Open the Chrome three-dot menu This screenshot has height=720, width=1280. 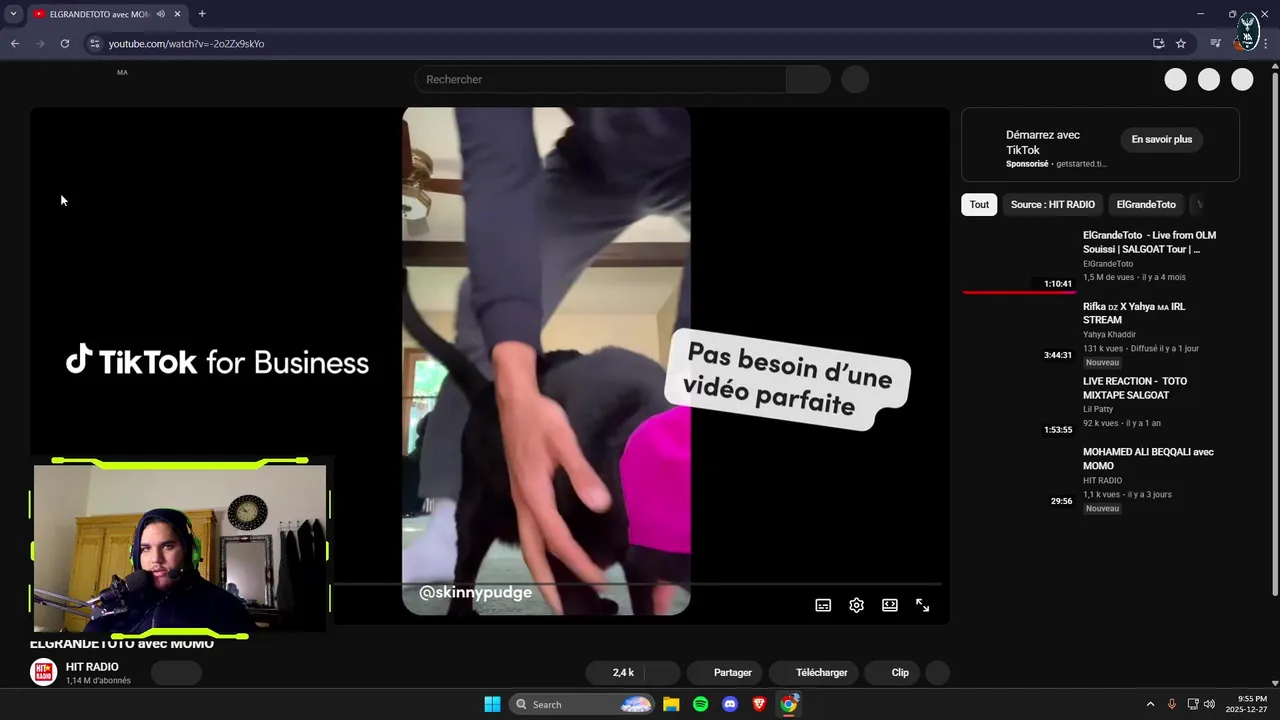pos(1266,44)
